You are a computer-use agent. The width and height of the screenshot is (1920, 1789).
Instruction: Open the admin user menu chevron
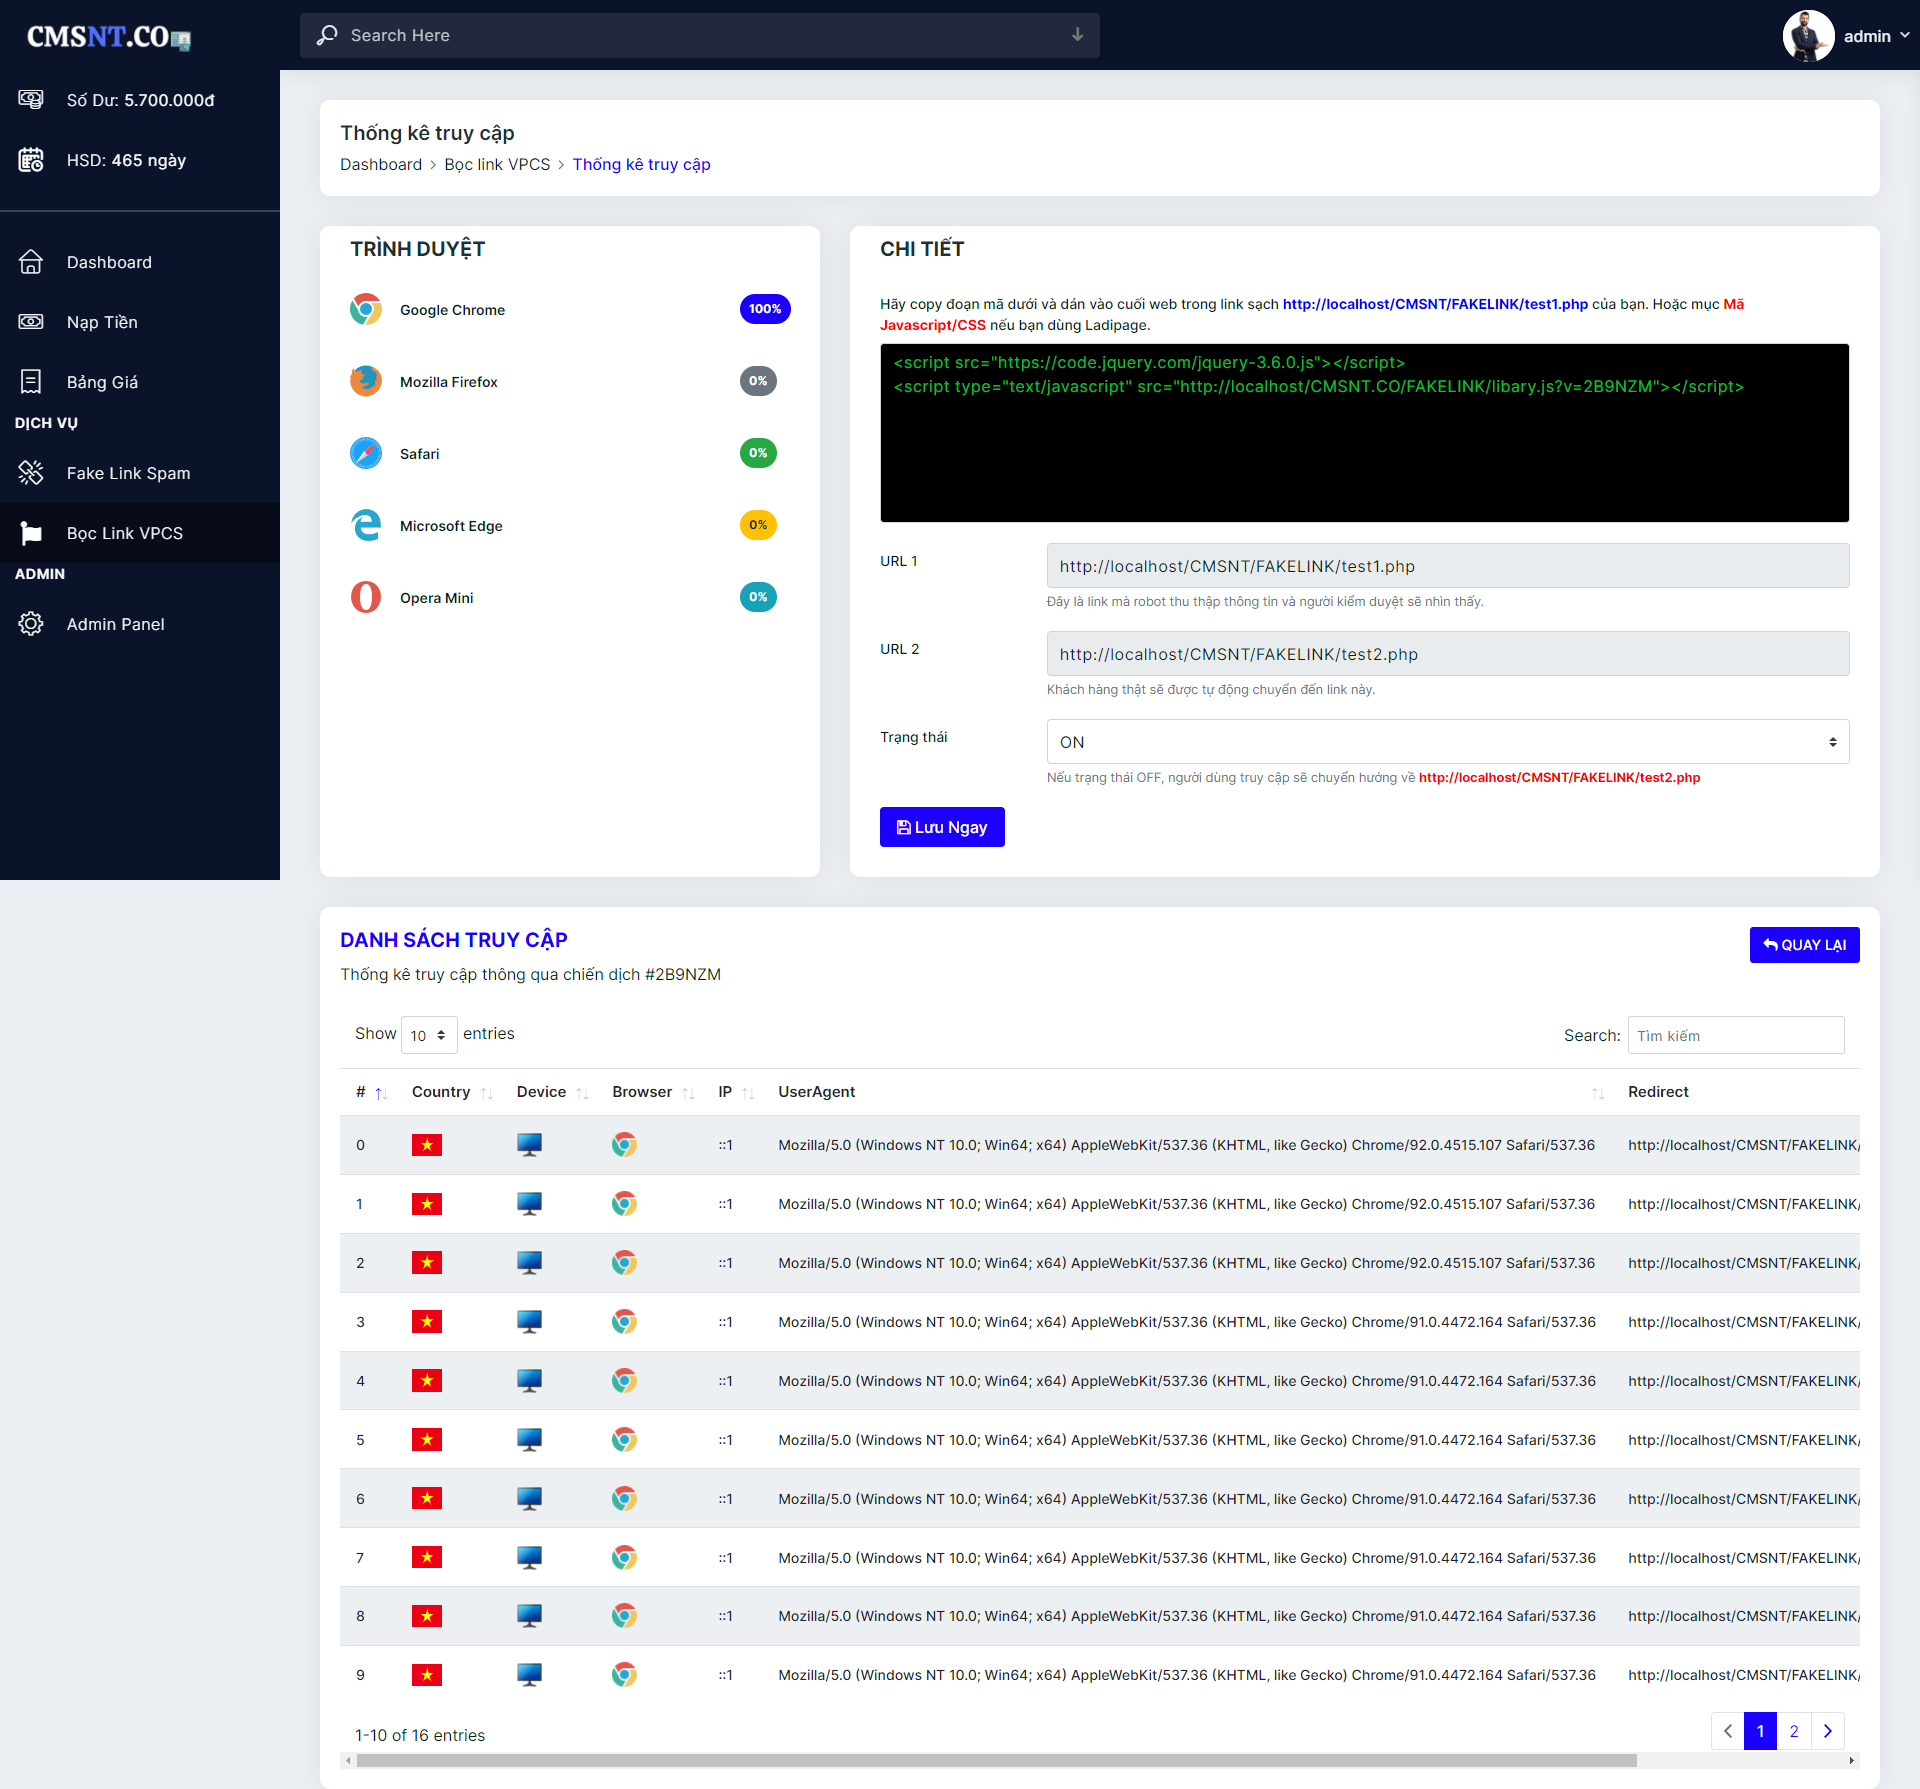tap(1904, 35)
